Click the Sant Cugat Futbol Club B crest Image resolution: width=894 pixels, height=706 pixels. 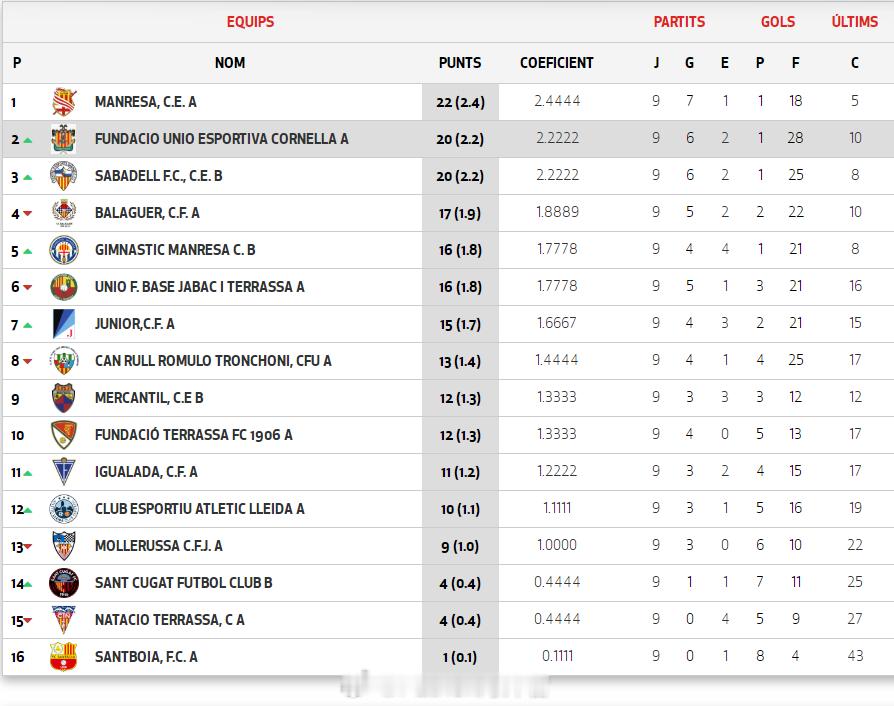coord(63,583)
